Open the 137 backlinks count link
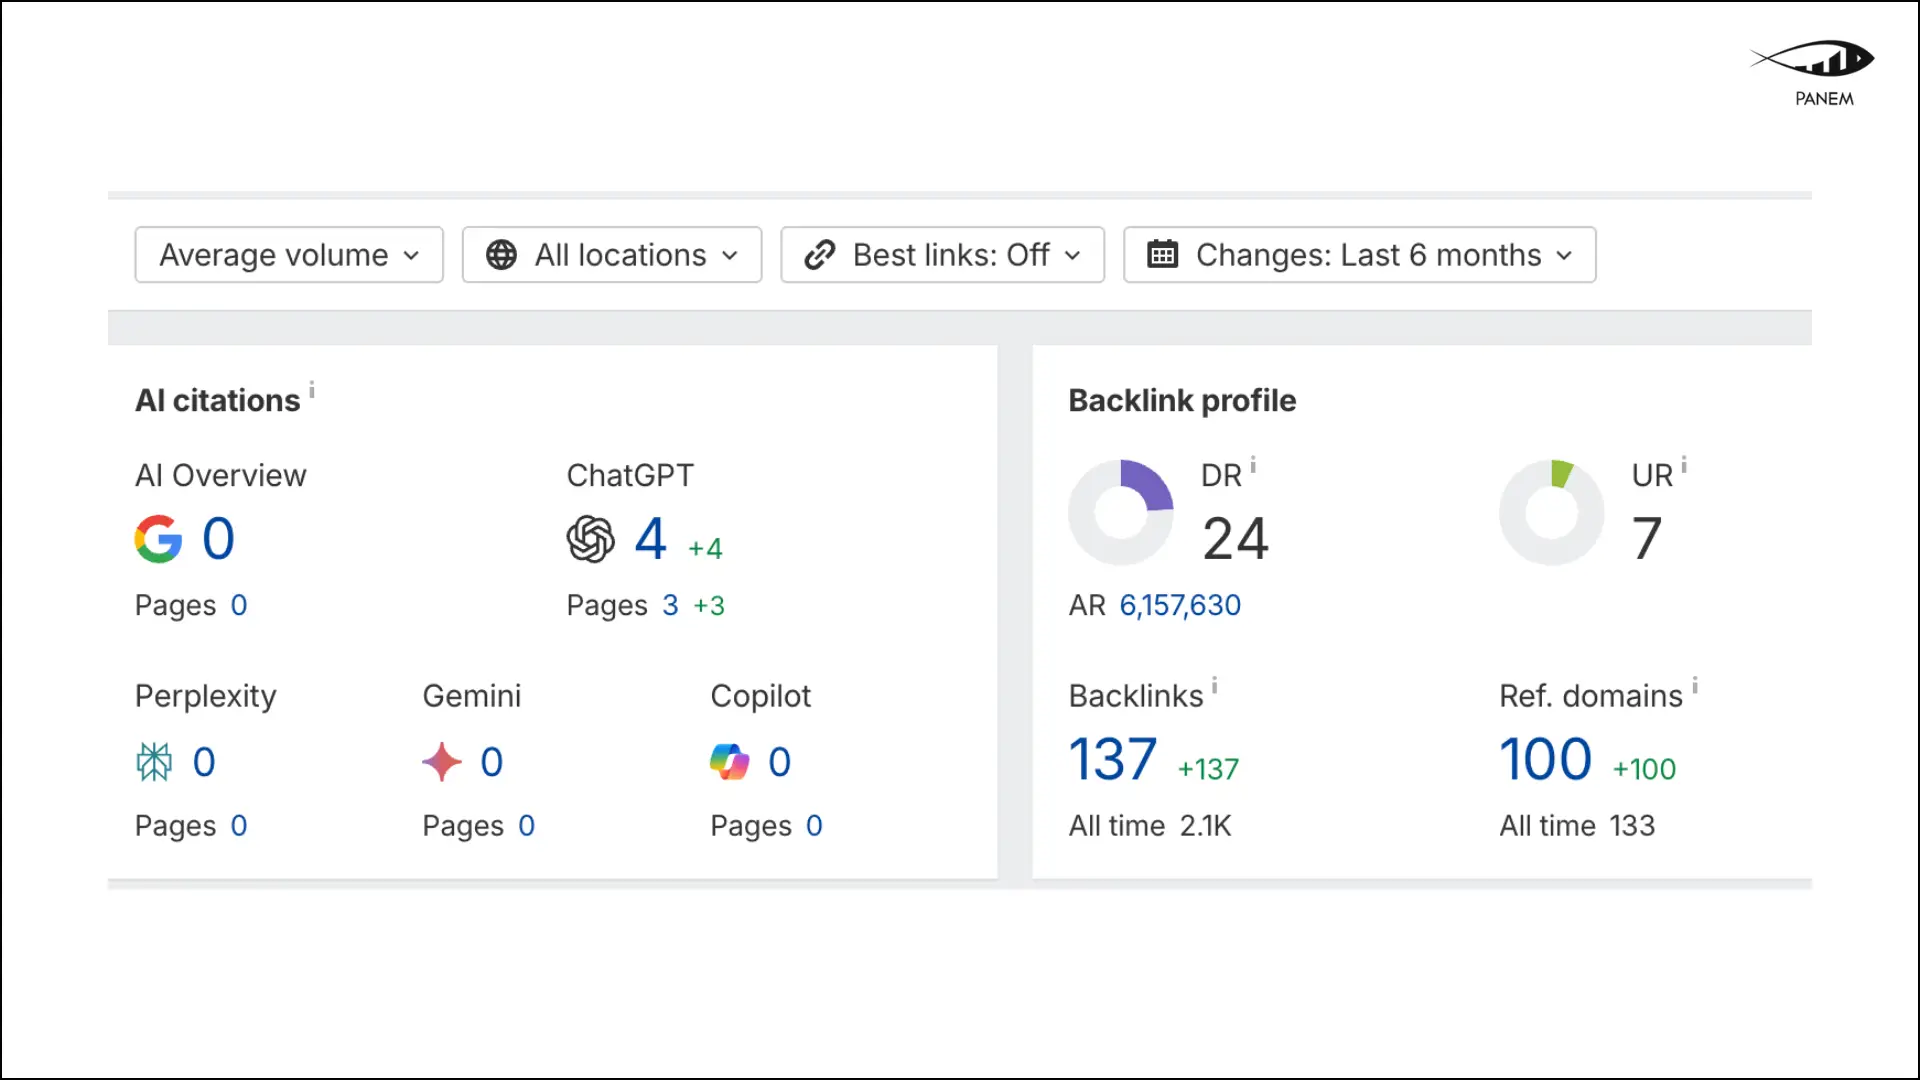The width and height of the screenshot is (1920, 1080). (1113, 759)
